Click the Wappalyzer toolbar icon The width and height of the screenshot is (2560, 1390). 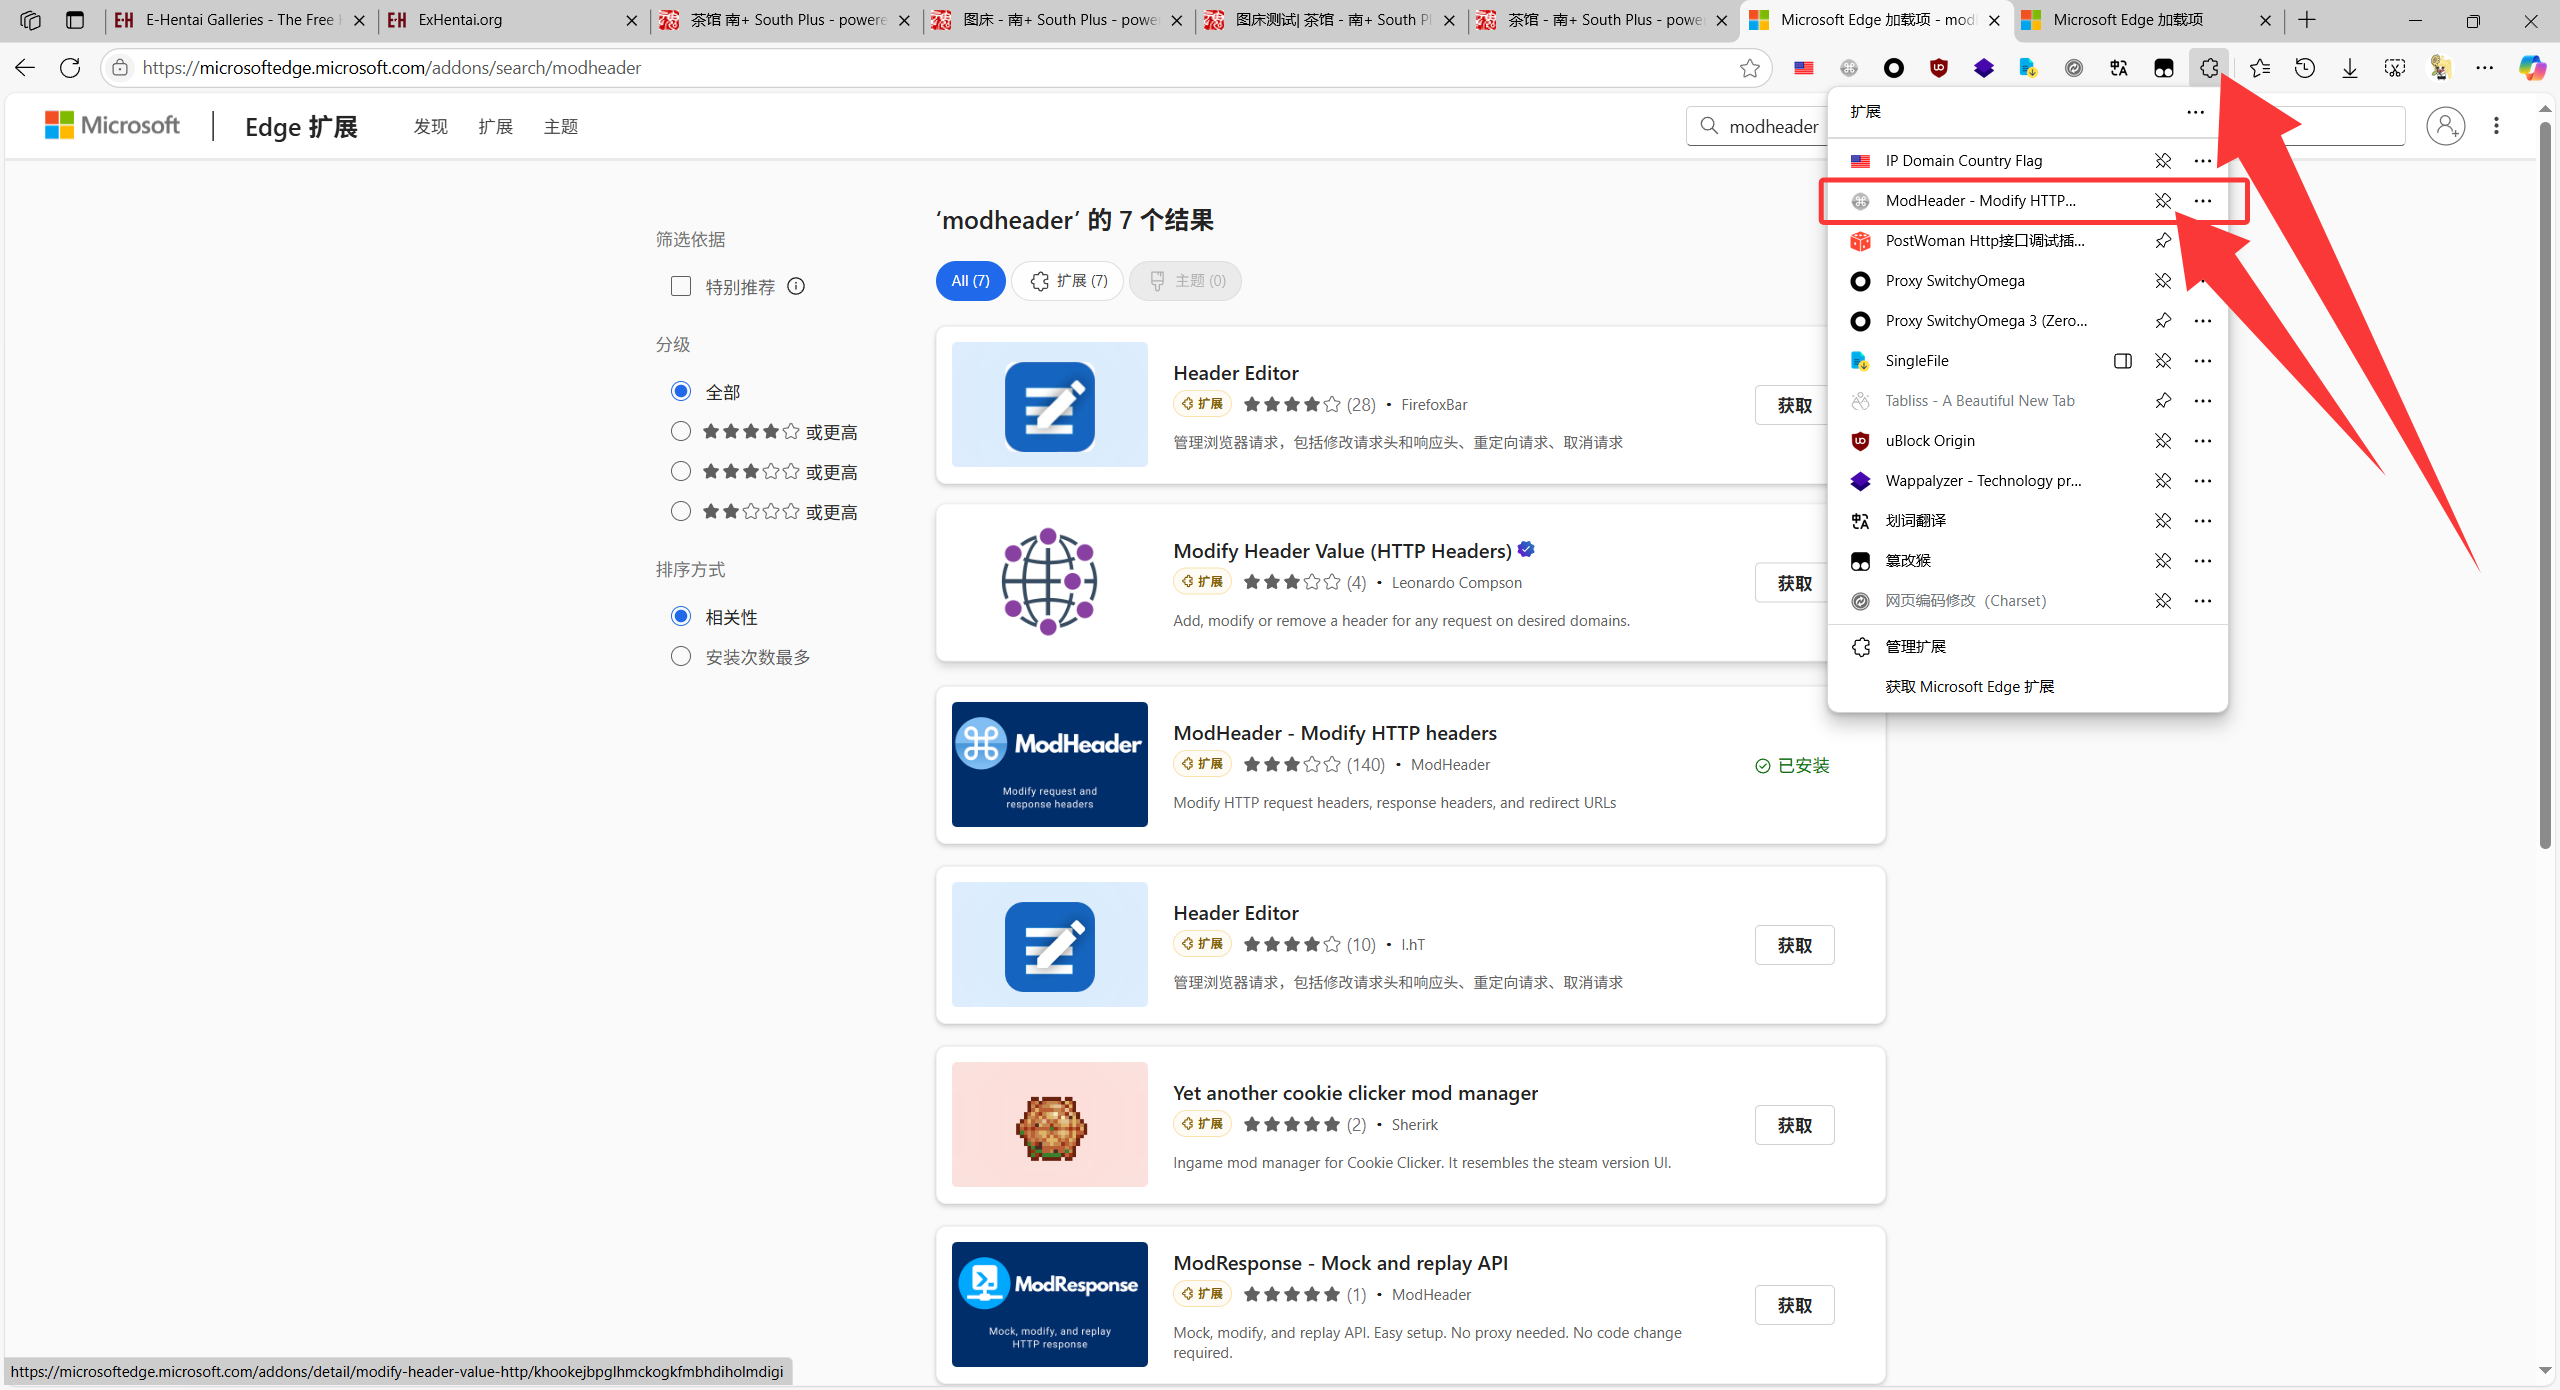(x=1983, y=68)
